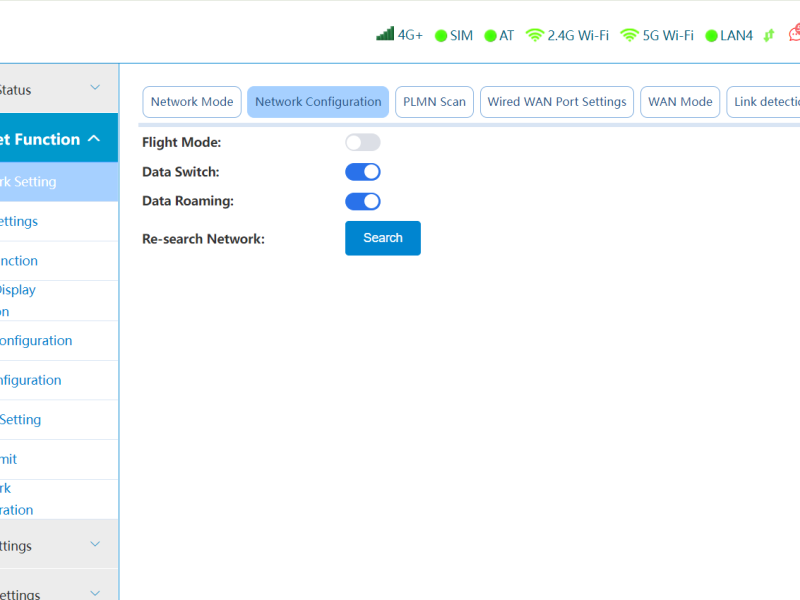Click the green SIM status indicator
The image size is (800, 600).
tap(441, 36)
